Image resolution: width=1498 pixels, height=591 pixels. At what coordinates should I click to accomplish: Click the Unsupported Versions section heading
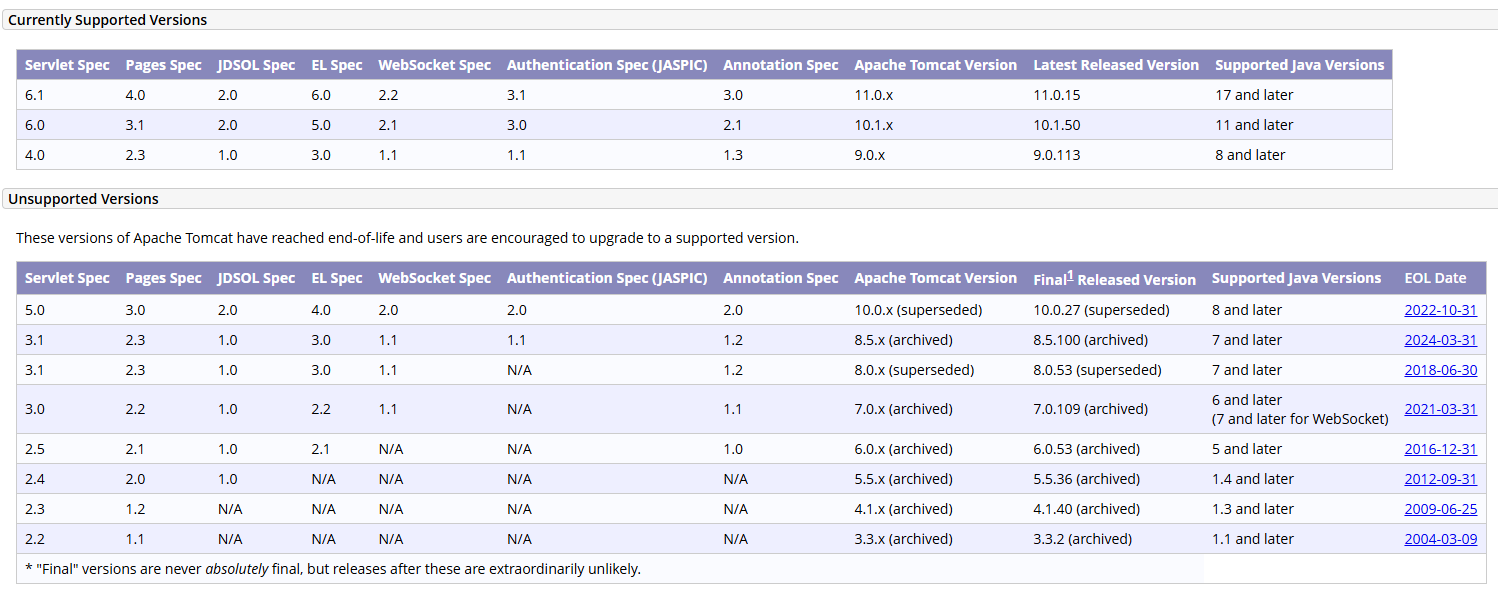pyautogui.click(x=84, y=199)
